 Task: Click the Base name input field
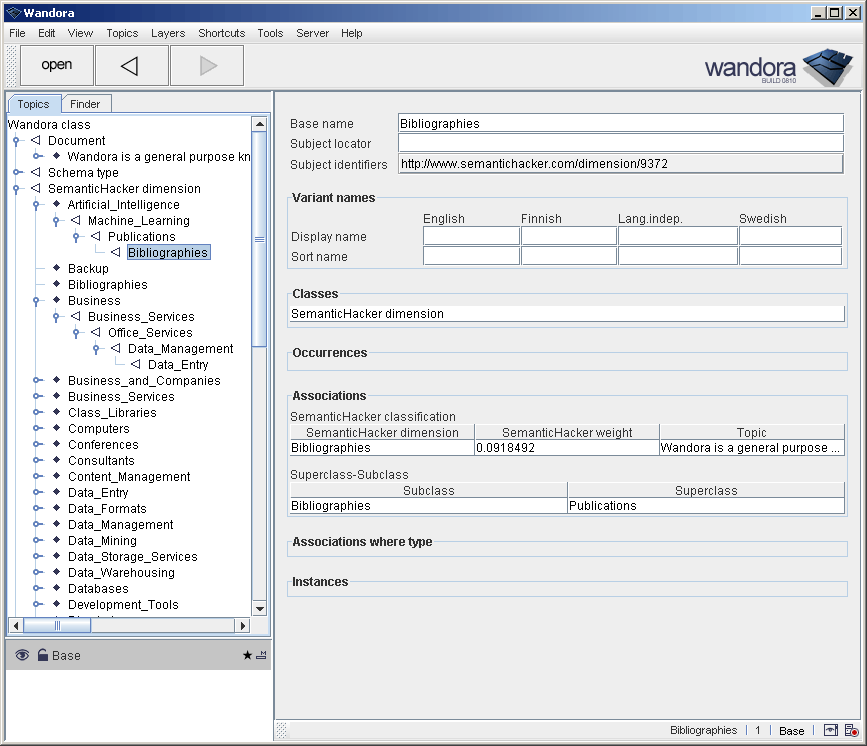click(620, 124)
